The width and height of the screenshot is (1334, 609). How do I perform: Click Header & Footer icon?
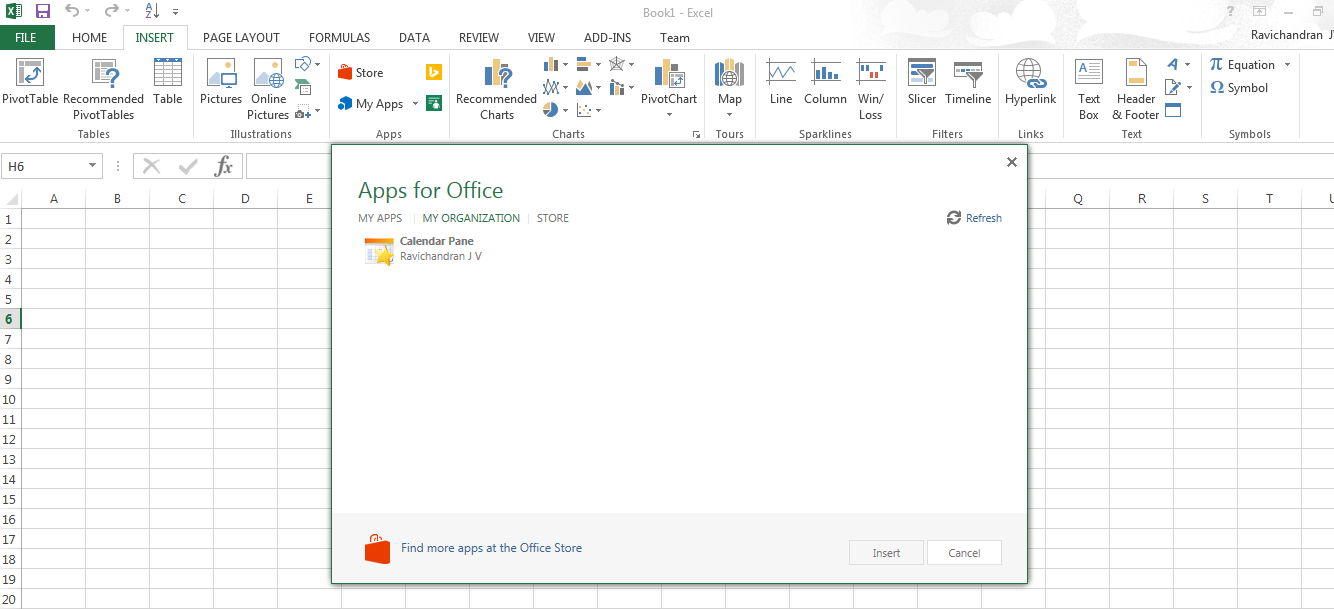coord(1136,73)
